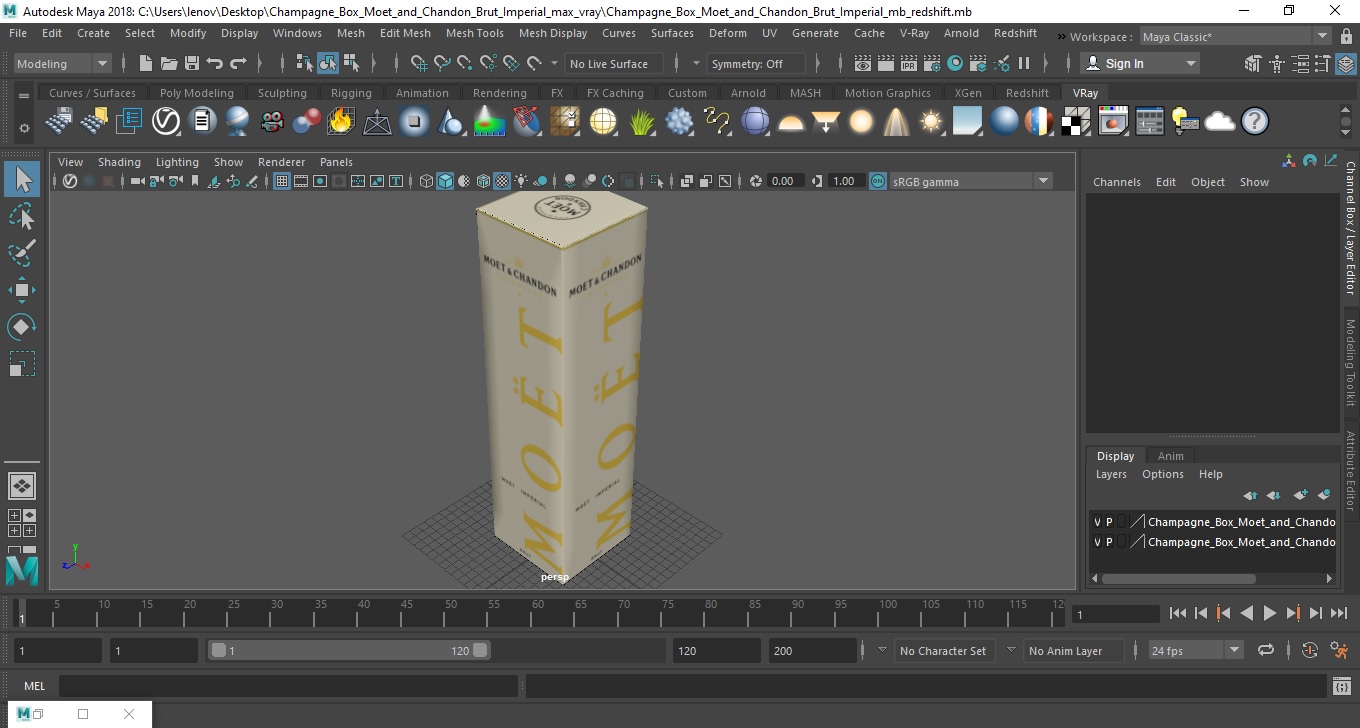The width and height of the screenshot is (1360, 728).
Task: Switch to the Anim layer tab
Action: [x=1170, y=456]
